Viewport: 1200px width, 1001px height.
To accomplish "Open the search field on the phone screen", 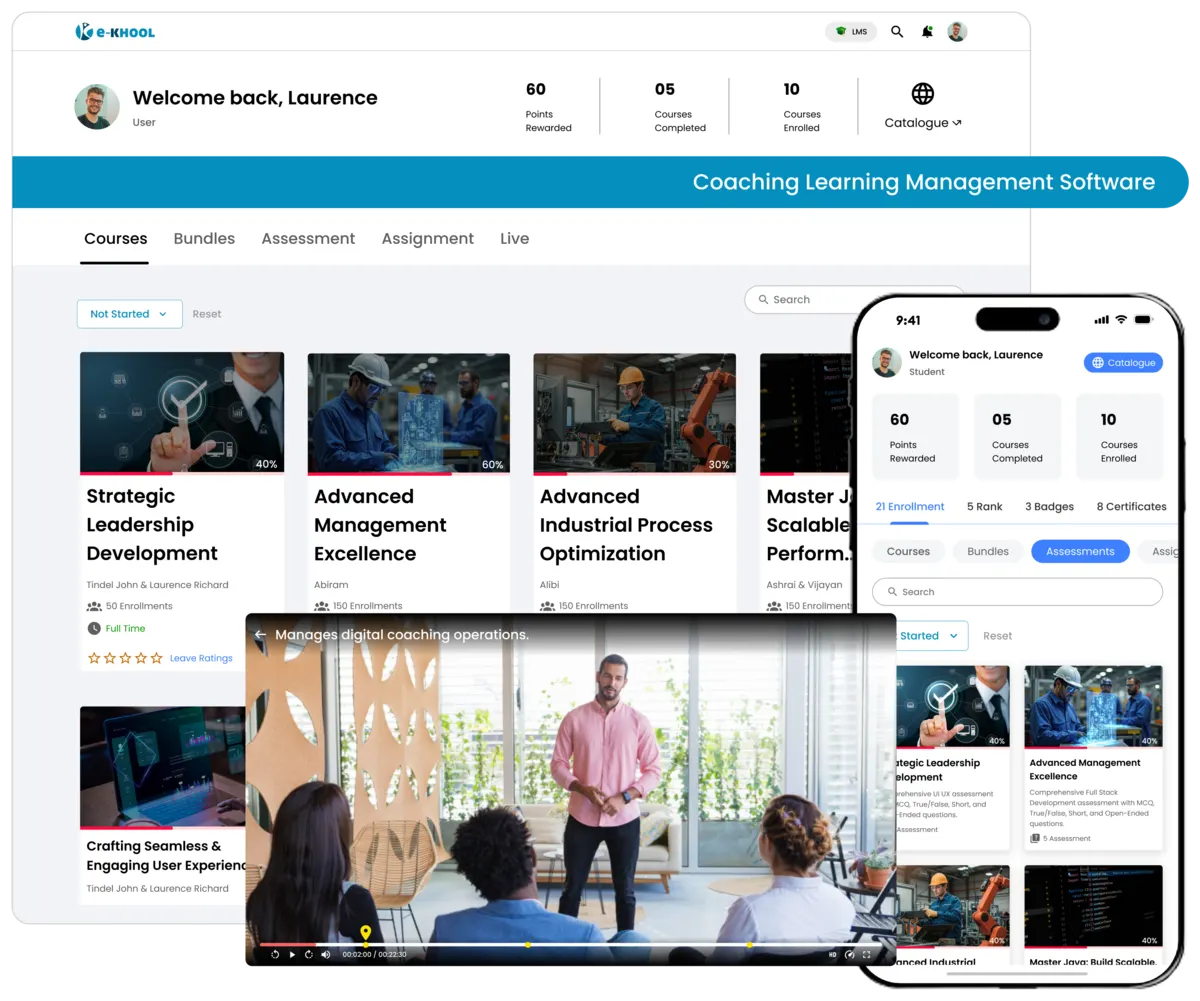I will coord(1017,592).
